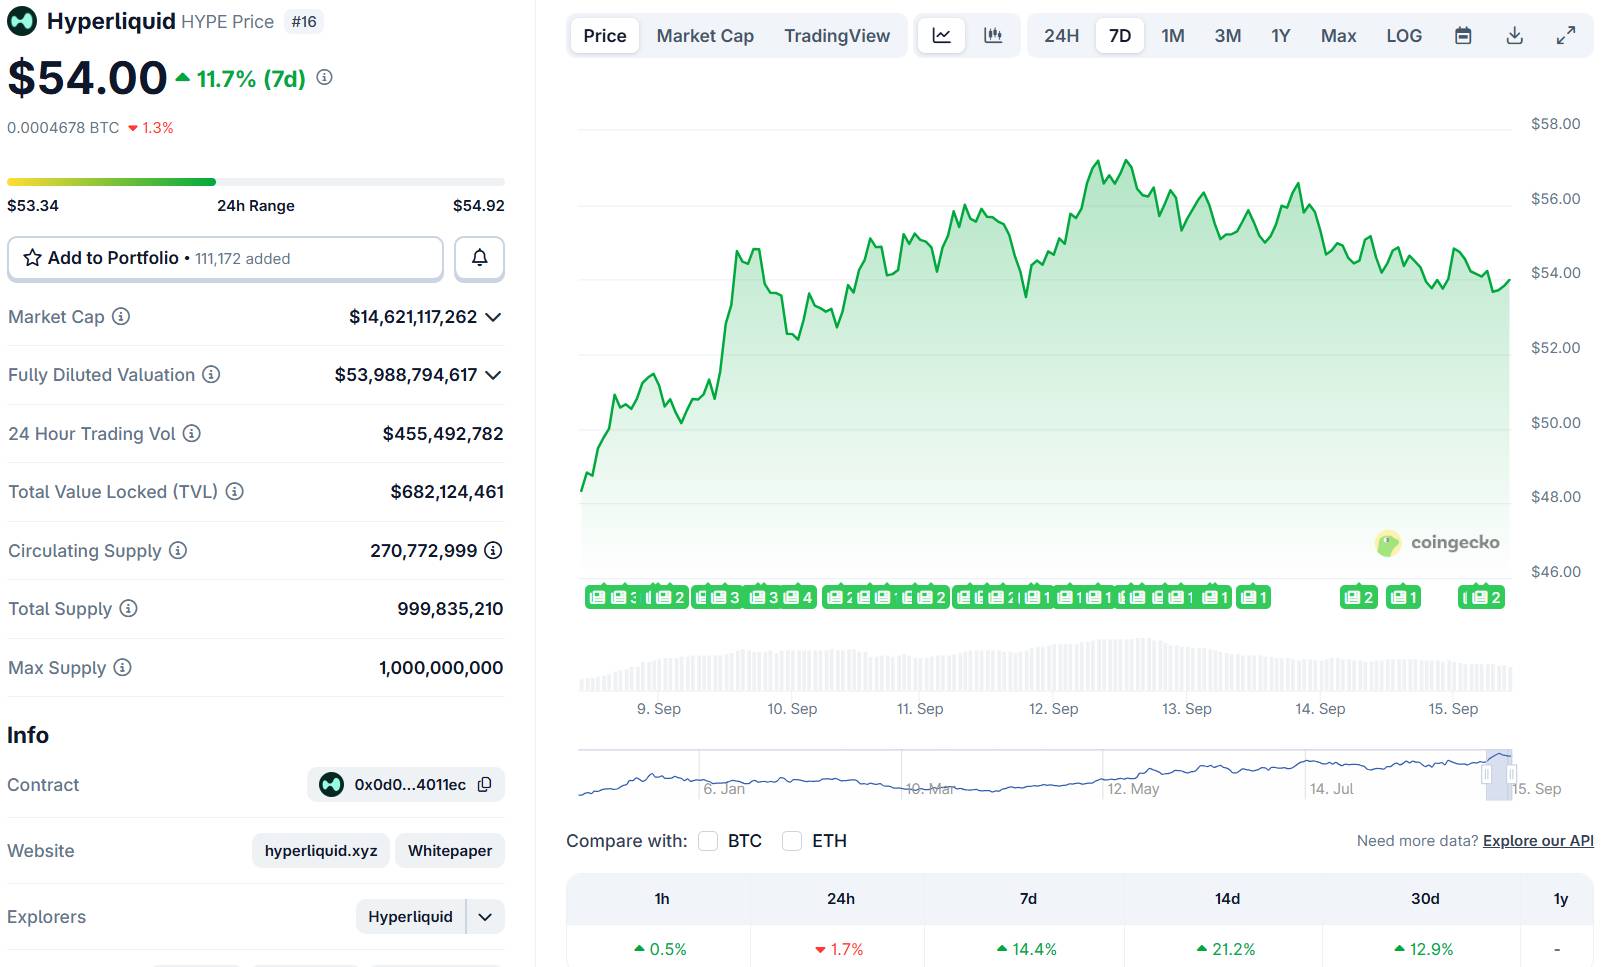
Task: Click the 24h range high $54.92
Action: pos(479,206)
